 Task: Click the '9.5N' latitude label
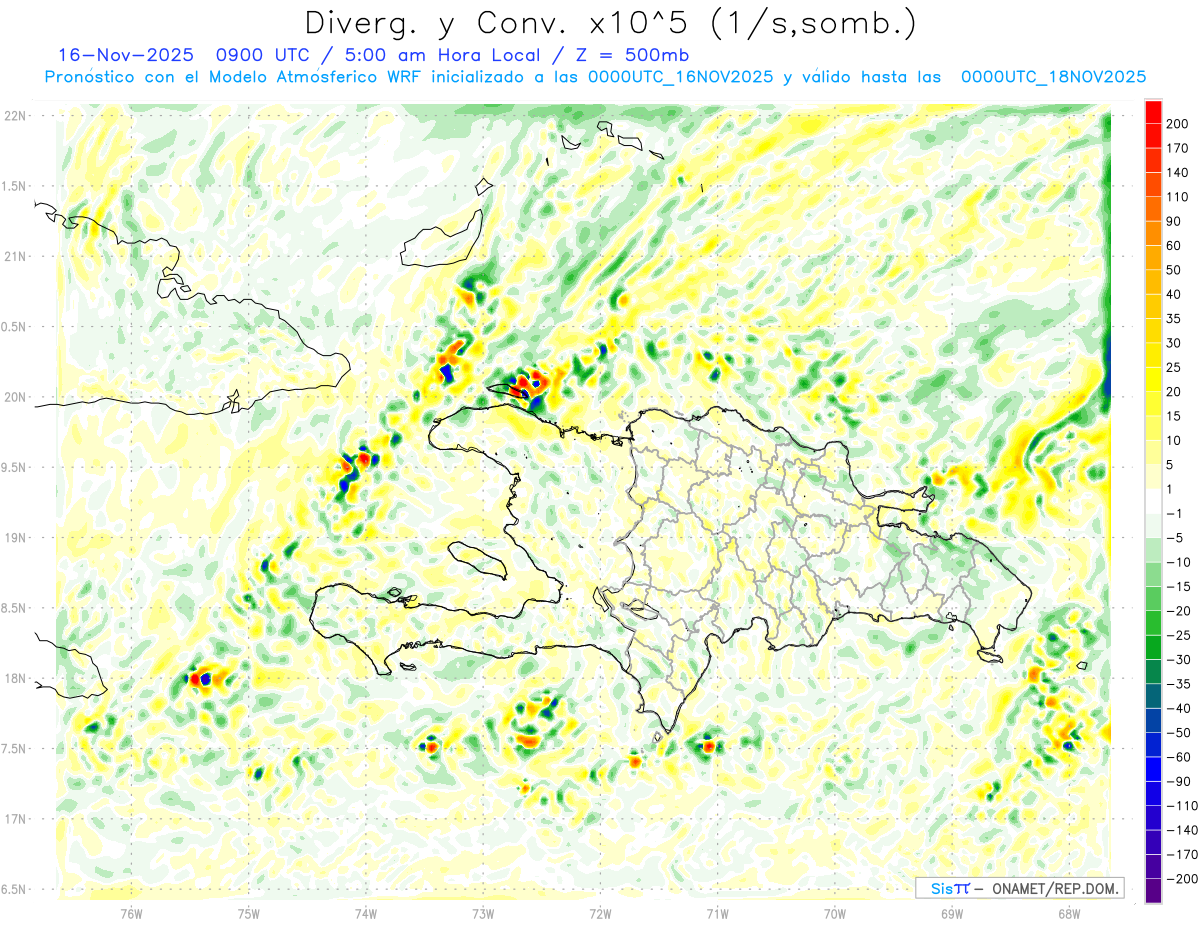(x=14, y=468)
